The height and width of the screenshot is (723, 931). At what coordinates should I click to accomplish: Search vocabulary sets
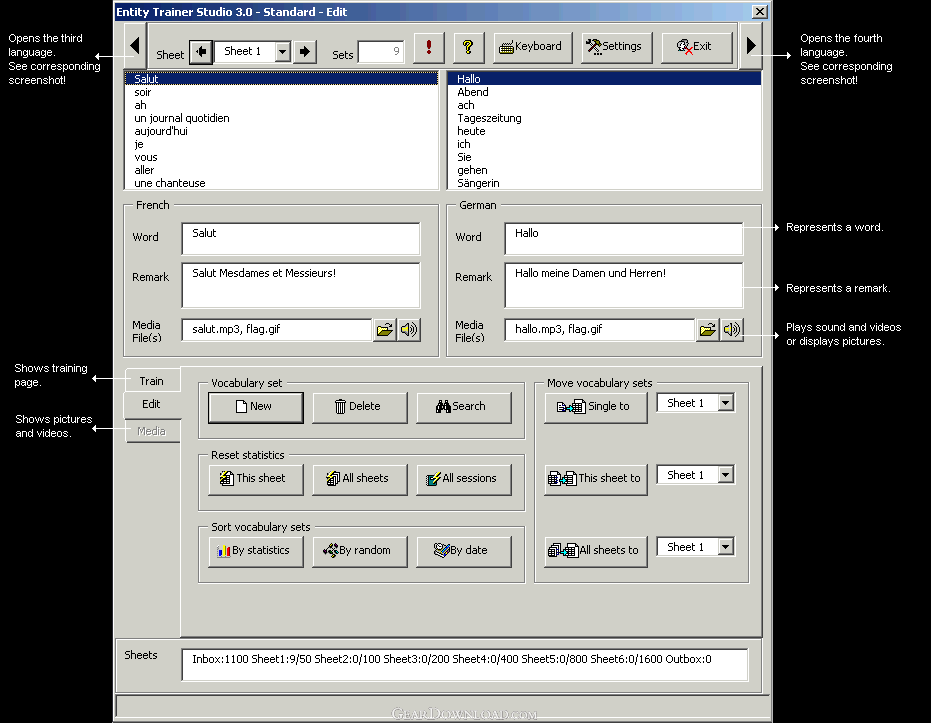point(464,407)
